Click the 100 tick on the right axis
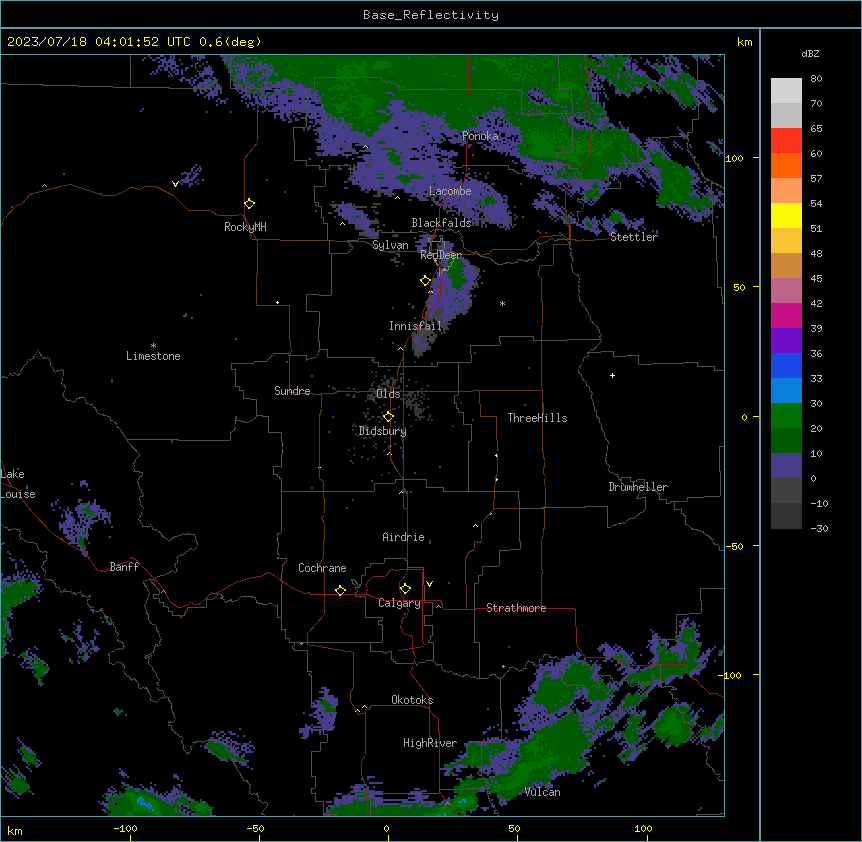862x842 pixels. (x=734, y=158)
